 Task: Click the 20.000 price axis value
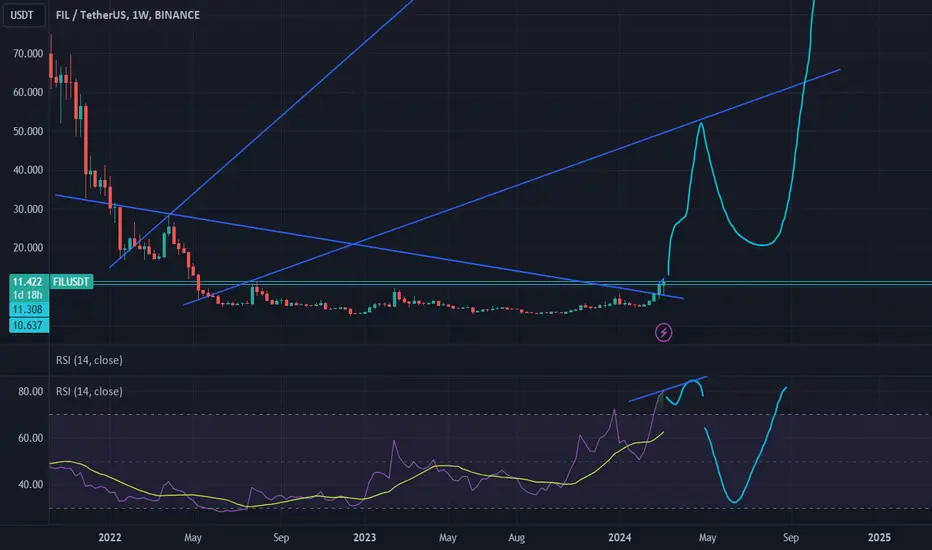click(x=28, y=248)
